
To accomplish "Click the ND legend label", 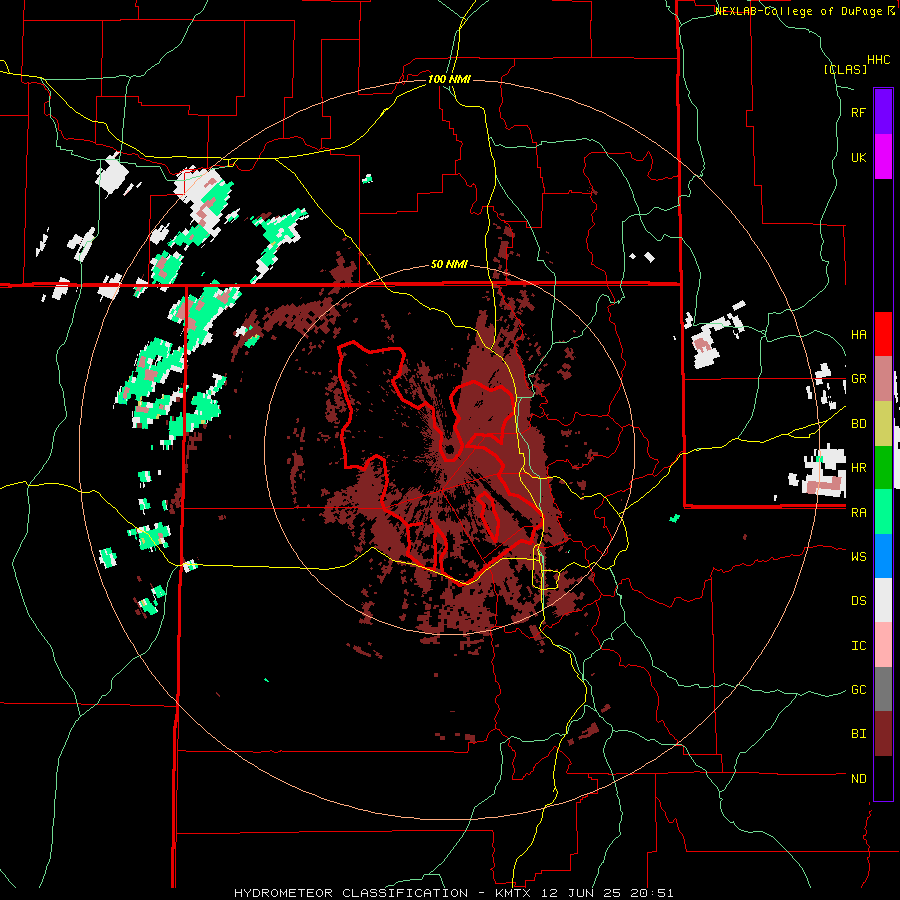I will [x=858, y=779].
